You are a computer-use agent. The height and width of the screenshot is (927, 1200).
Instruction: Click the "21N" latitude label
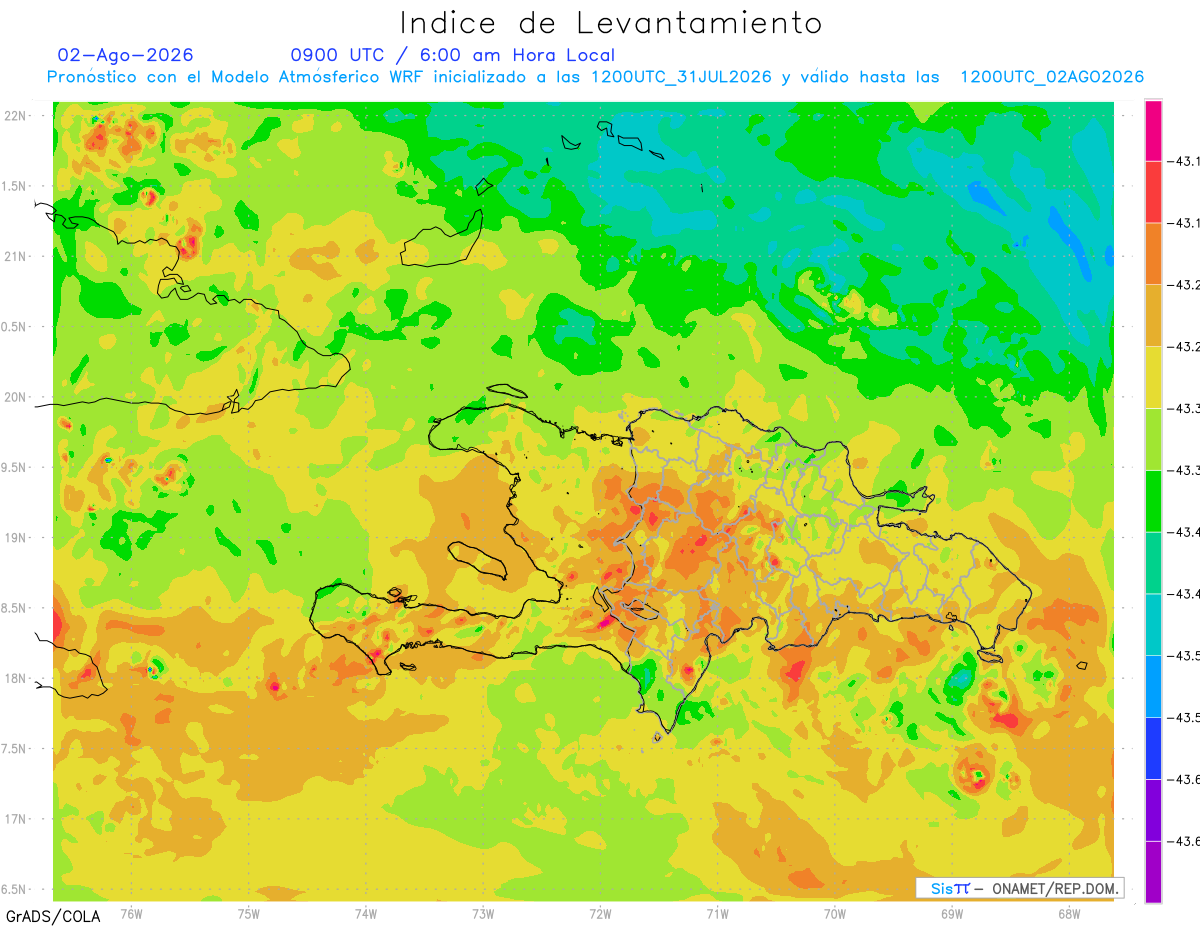(x=16, y=256)
